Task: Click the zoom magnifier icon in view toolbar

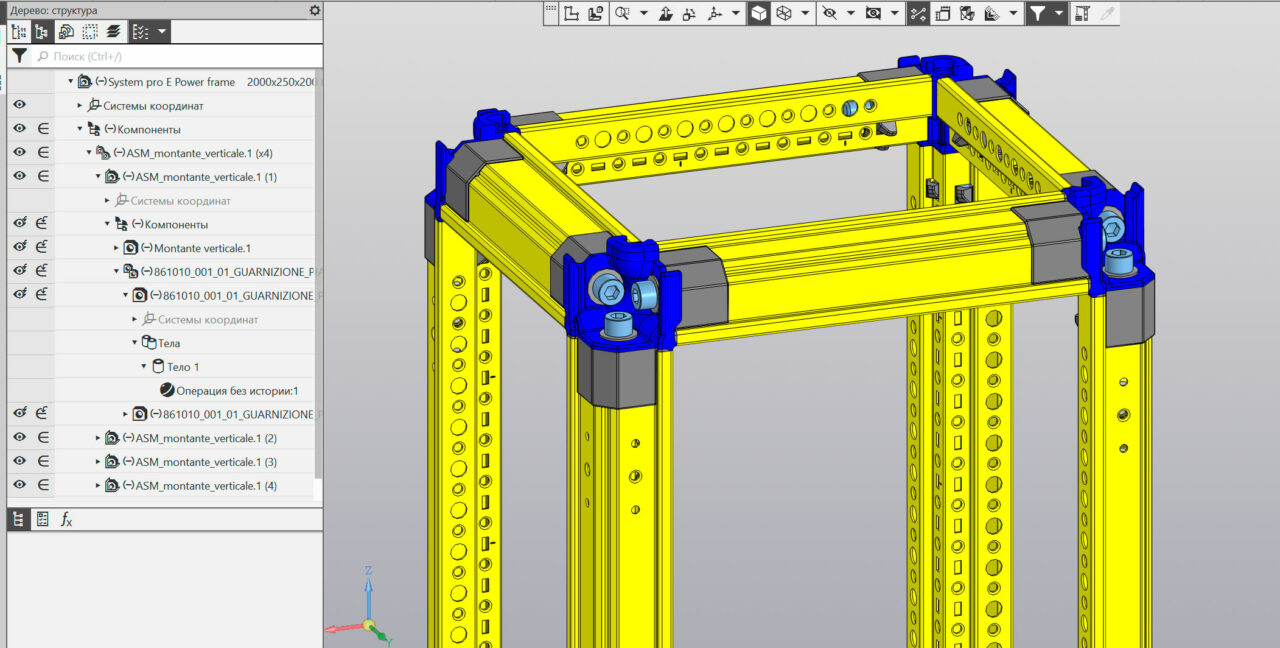Action: tap(622, 13)
